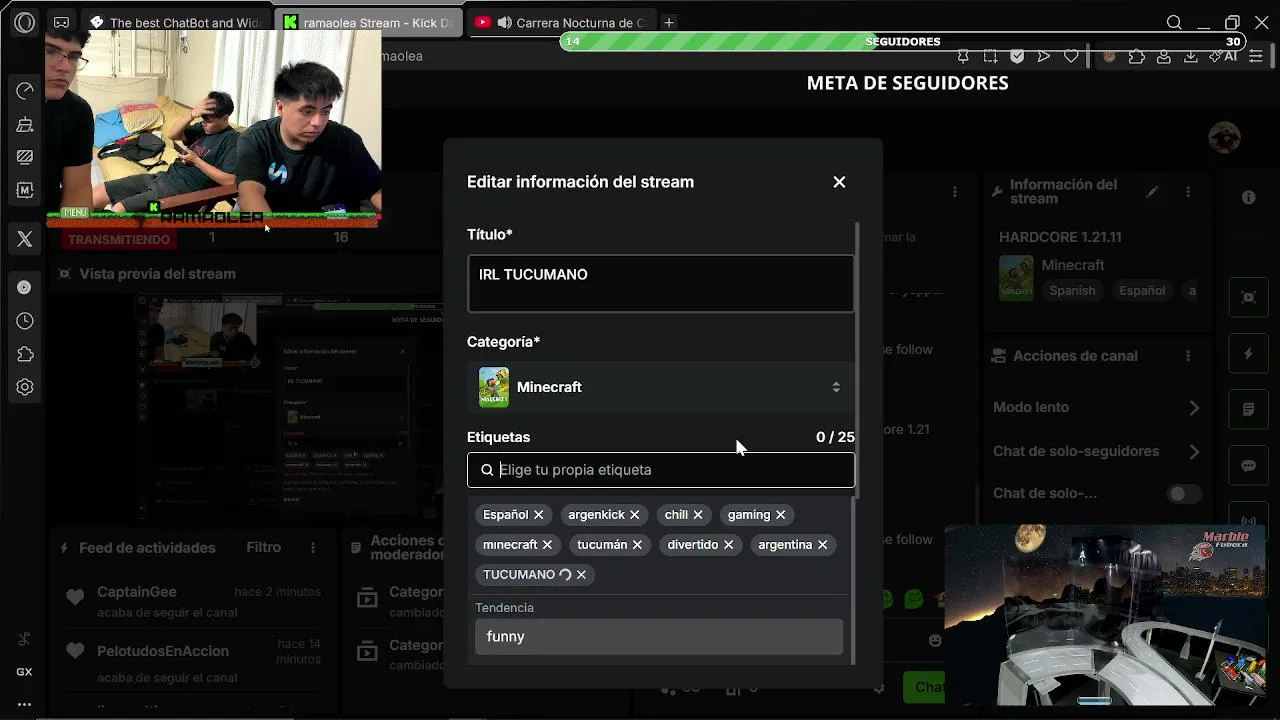Open browsing history clock icon
Viewport: 1280px width, 720px height.
(x=25, y=321)
